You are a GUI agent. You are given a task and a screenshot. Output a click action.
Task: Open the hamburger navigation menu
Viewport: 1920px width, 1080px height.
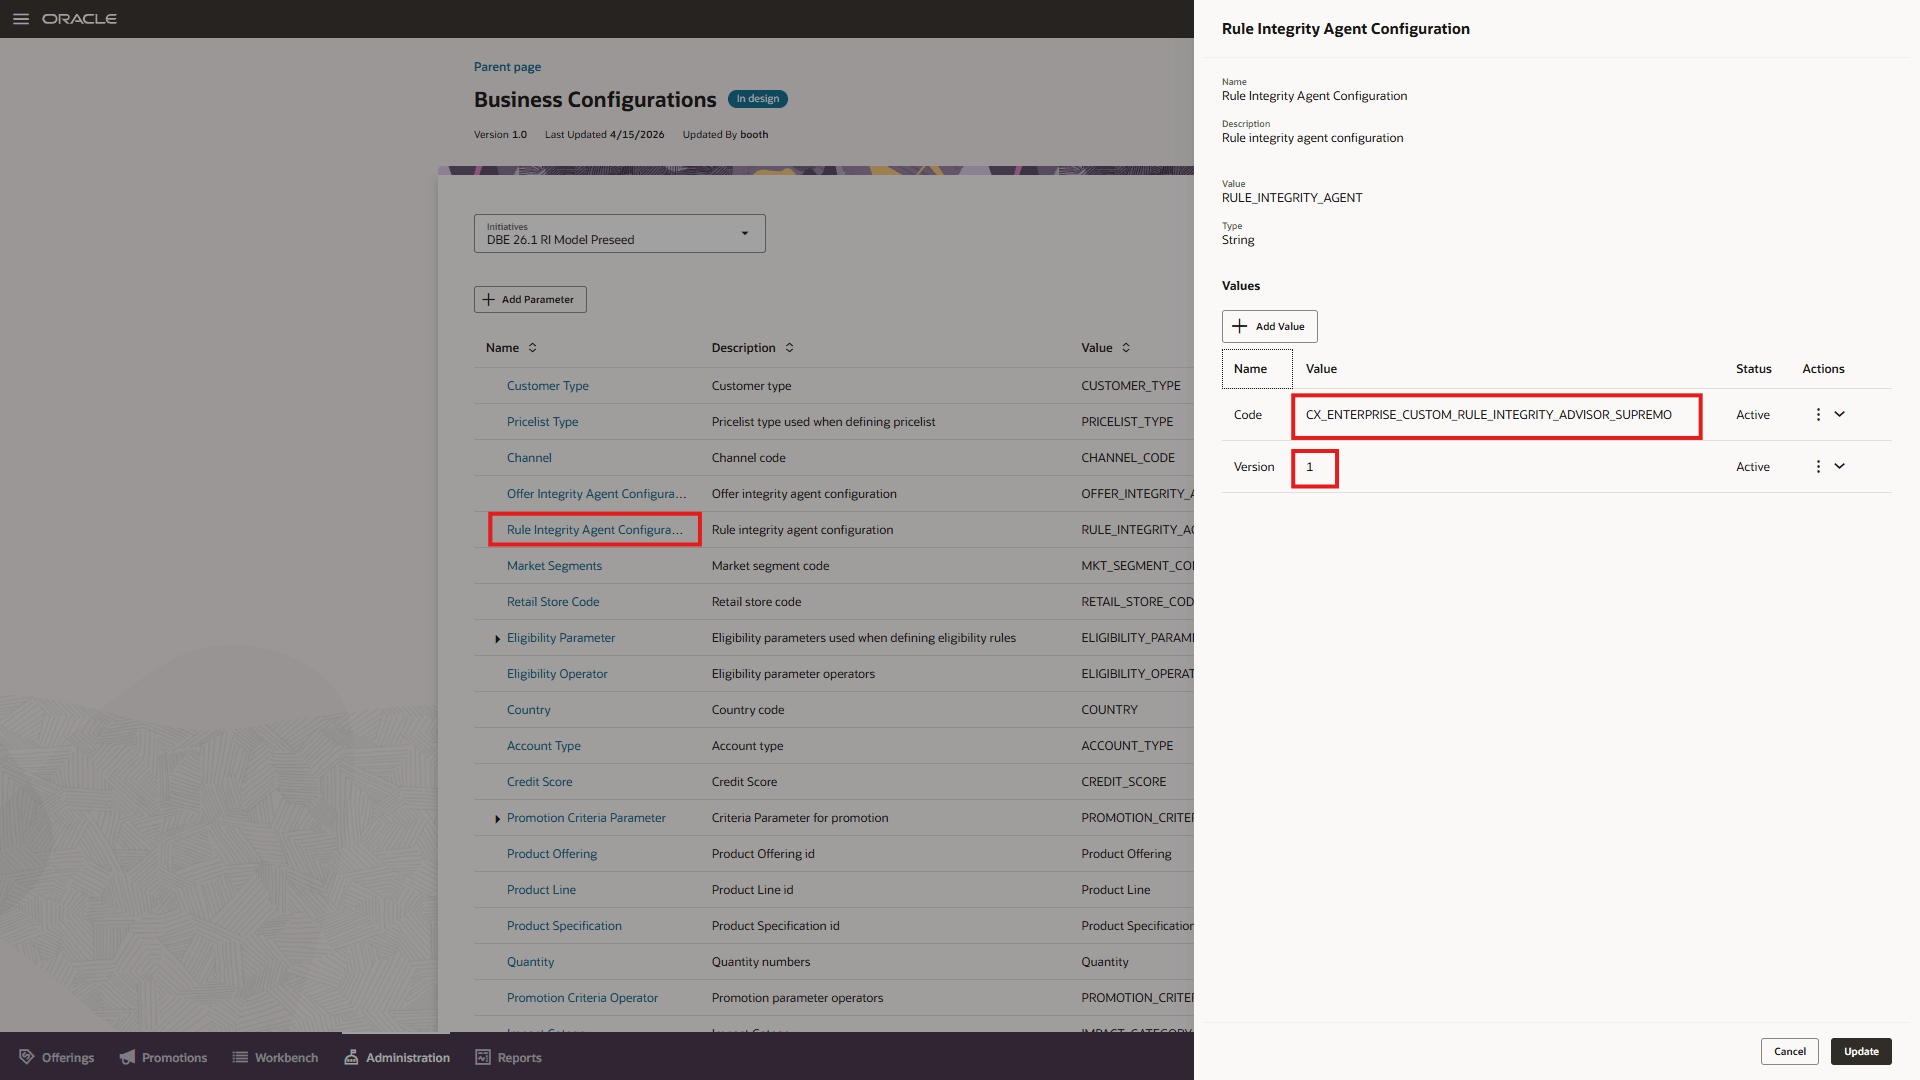21,19
